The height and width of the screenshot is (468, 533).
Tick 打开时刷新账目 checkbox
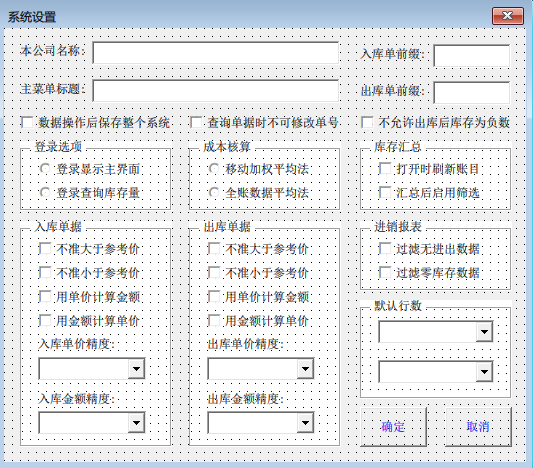coord(385,169)
